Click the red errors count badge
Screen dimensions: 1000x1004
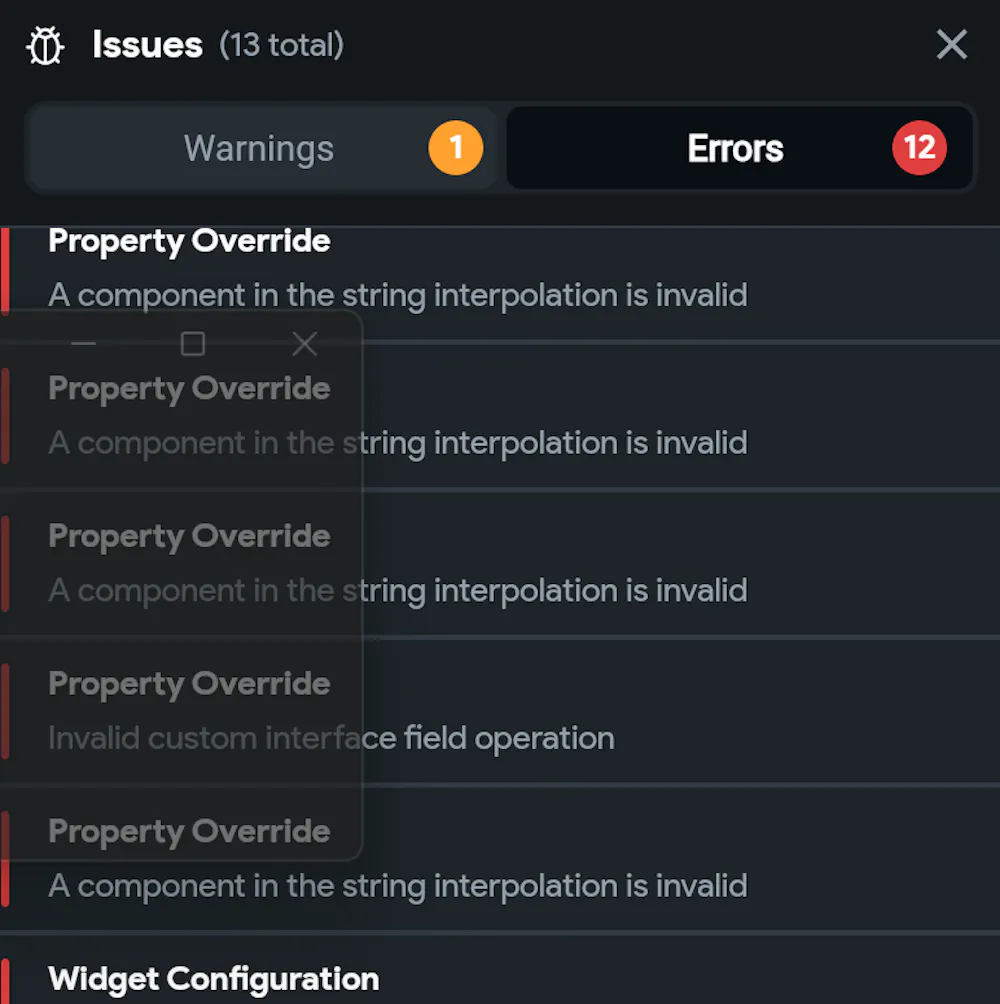click(x=919, y=149)
